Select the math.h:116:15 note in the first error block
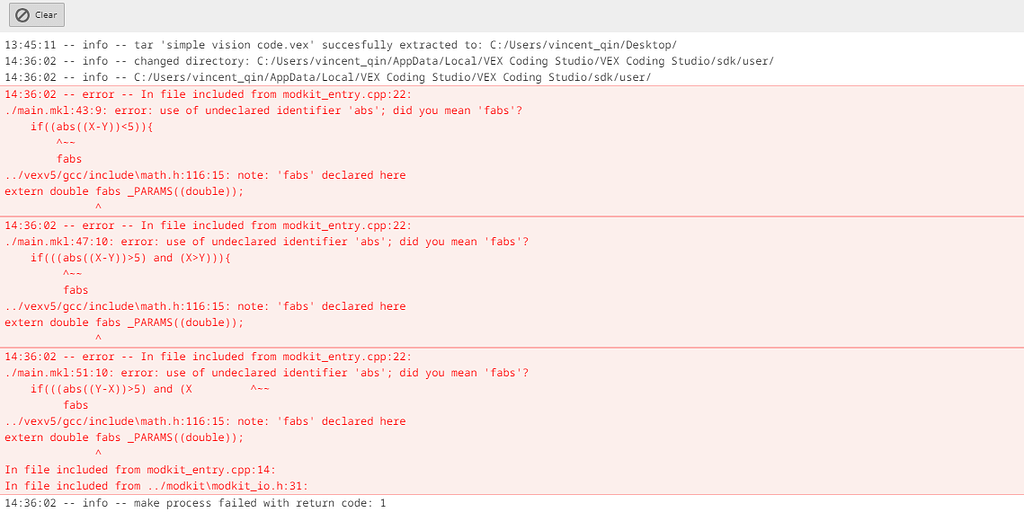 205,175
